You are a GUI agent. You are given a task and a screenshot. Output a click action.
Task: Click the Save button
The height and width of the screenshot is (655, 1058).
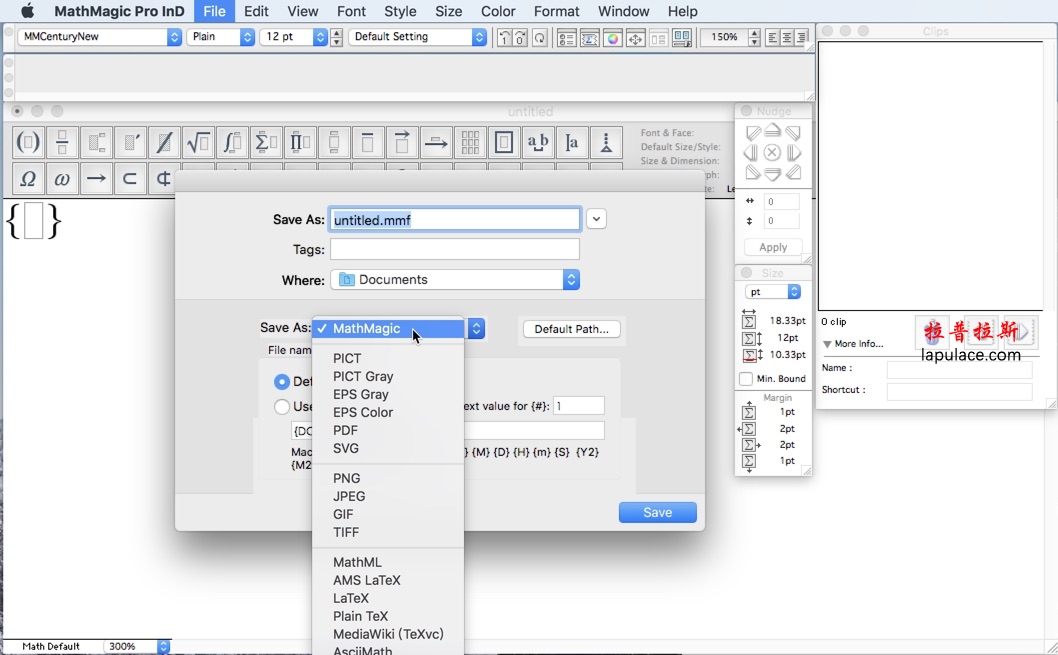click(657, 512)
